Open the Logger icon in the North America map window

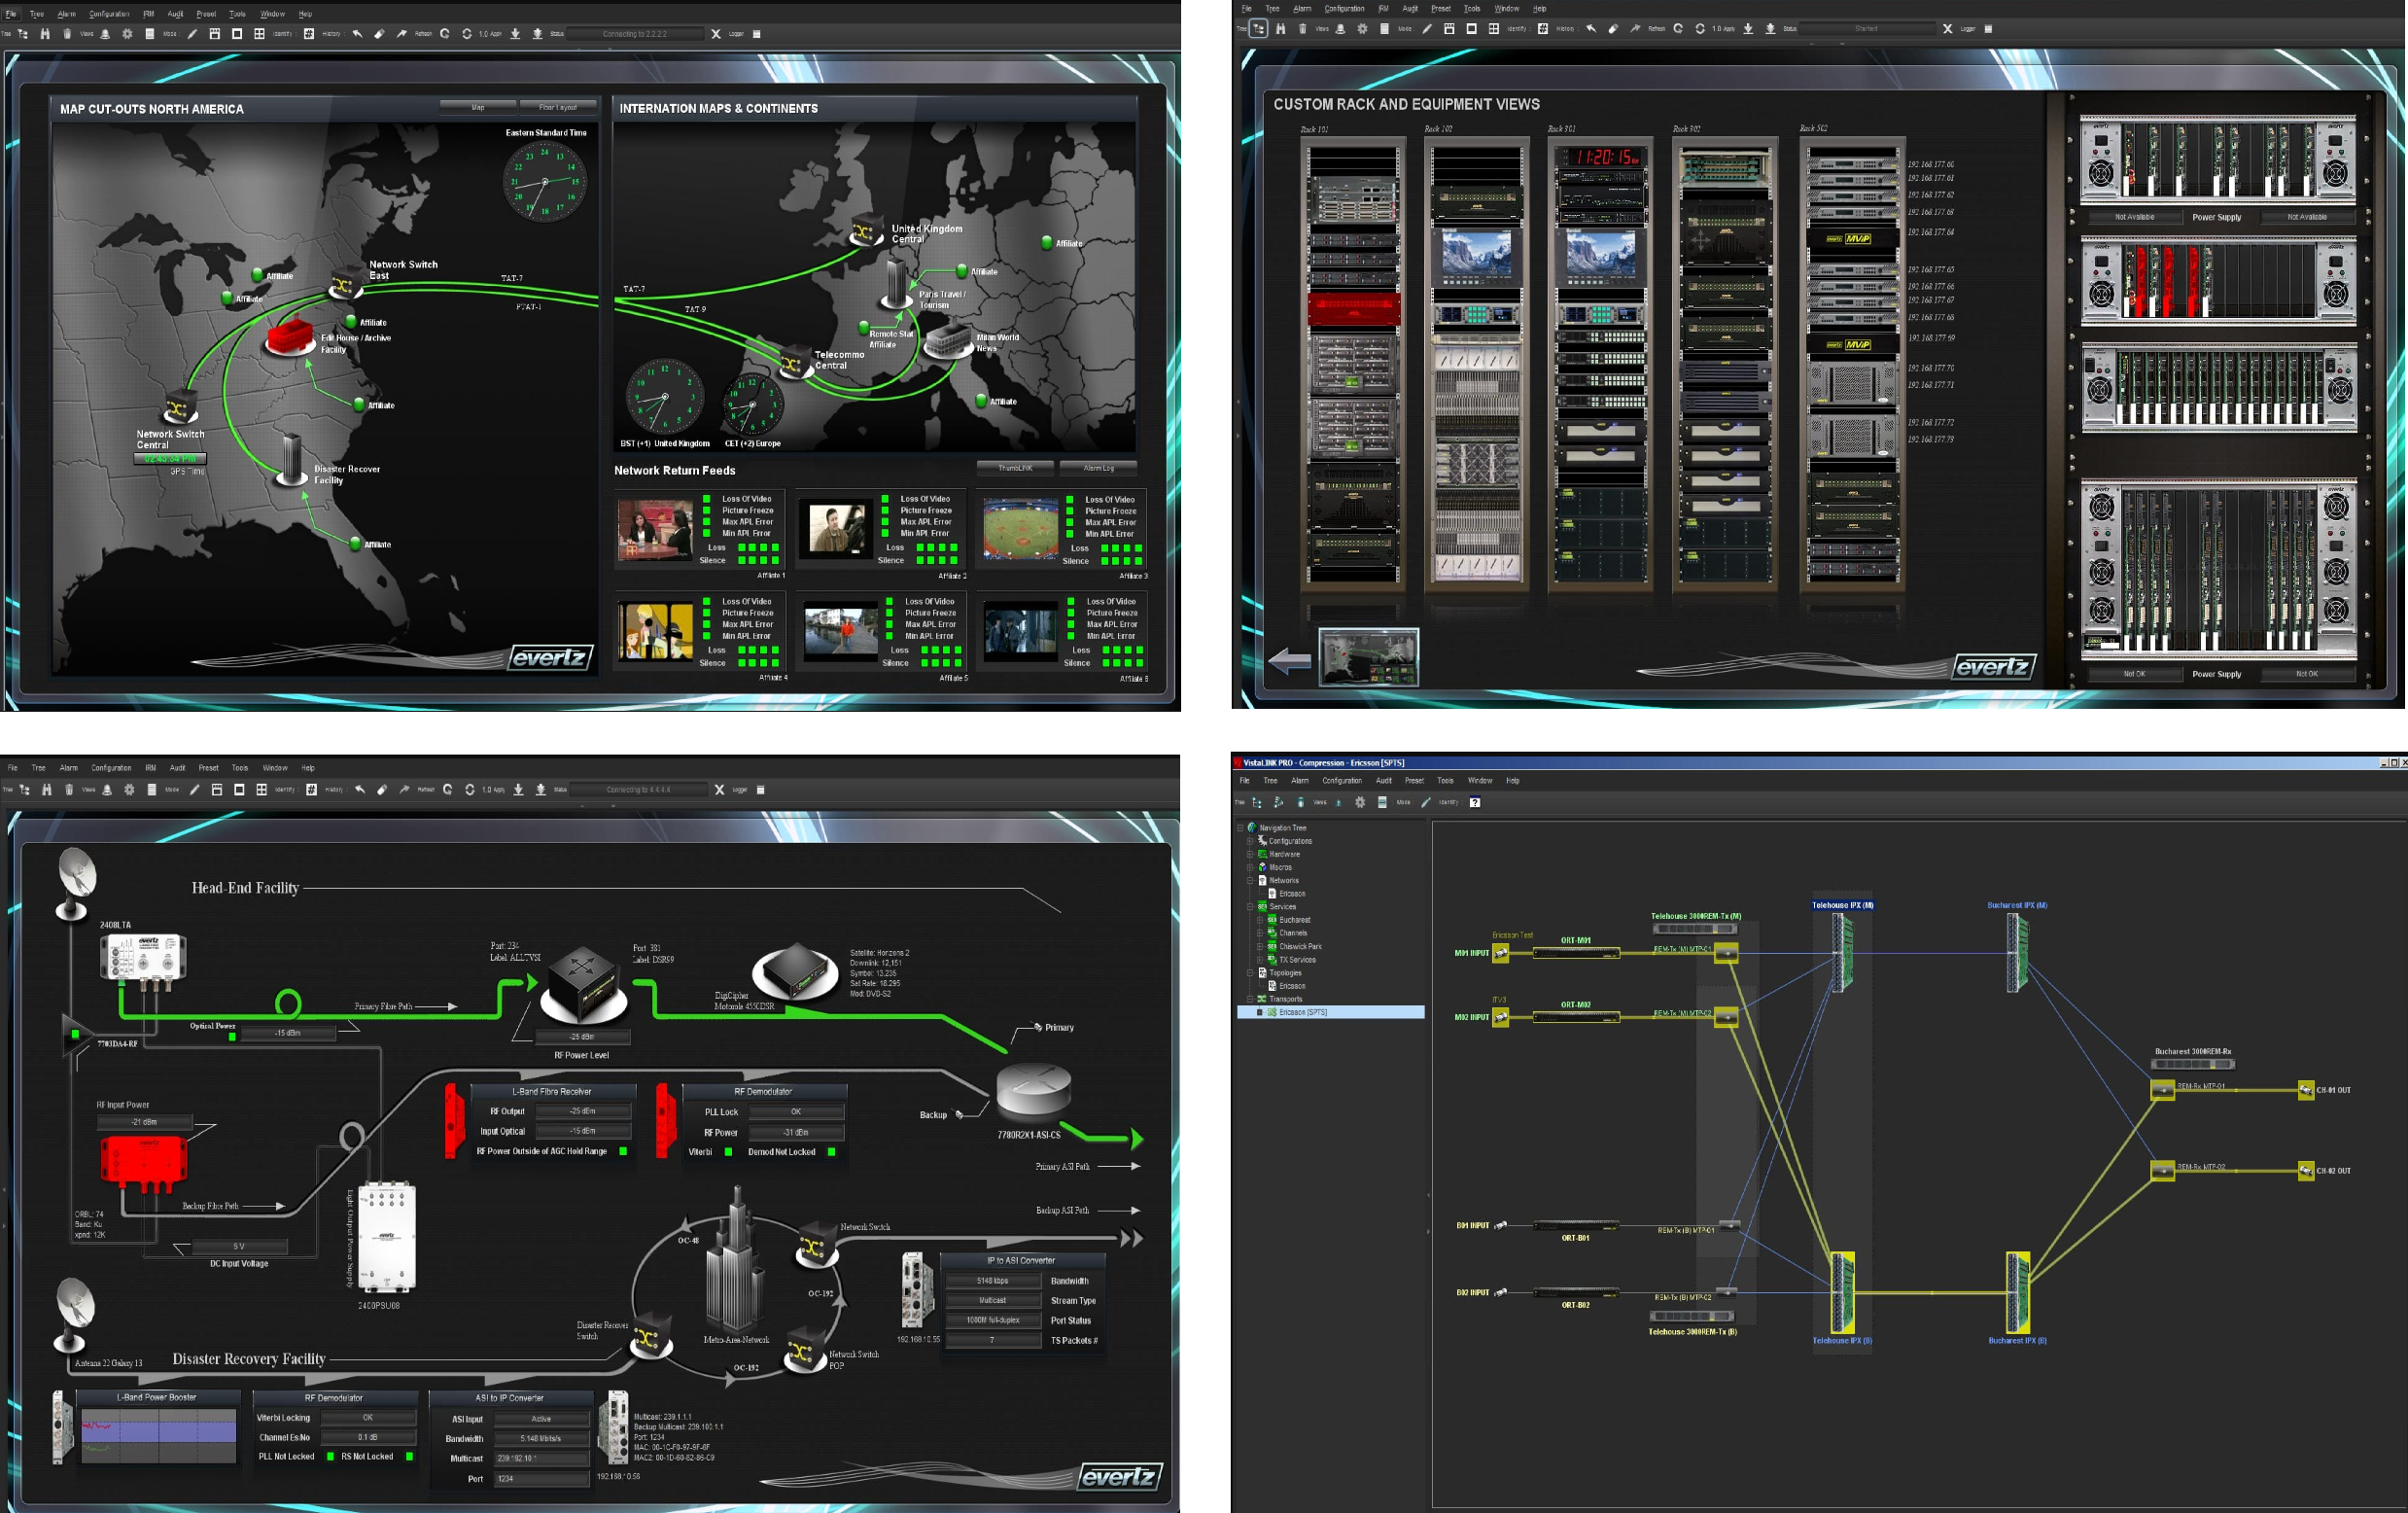point(757,34)
